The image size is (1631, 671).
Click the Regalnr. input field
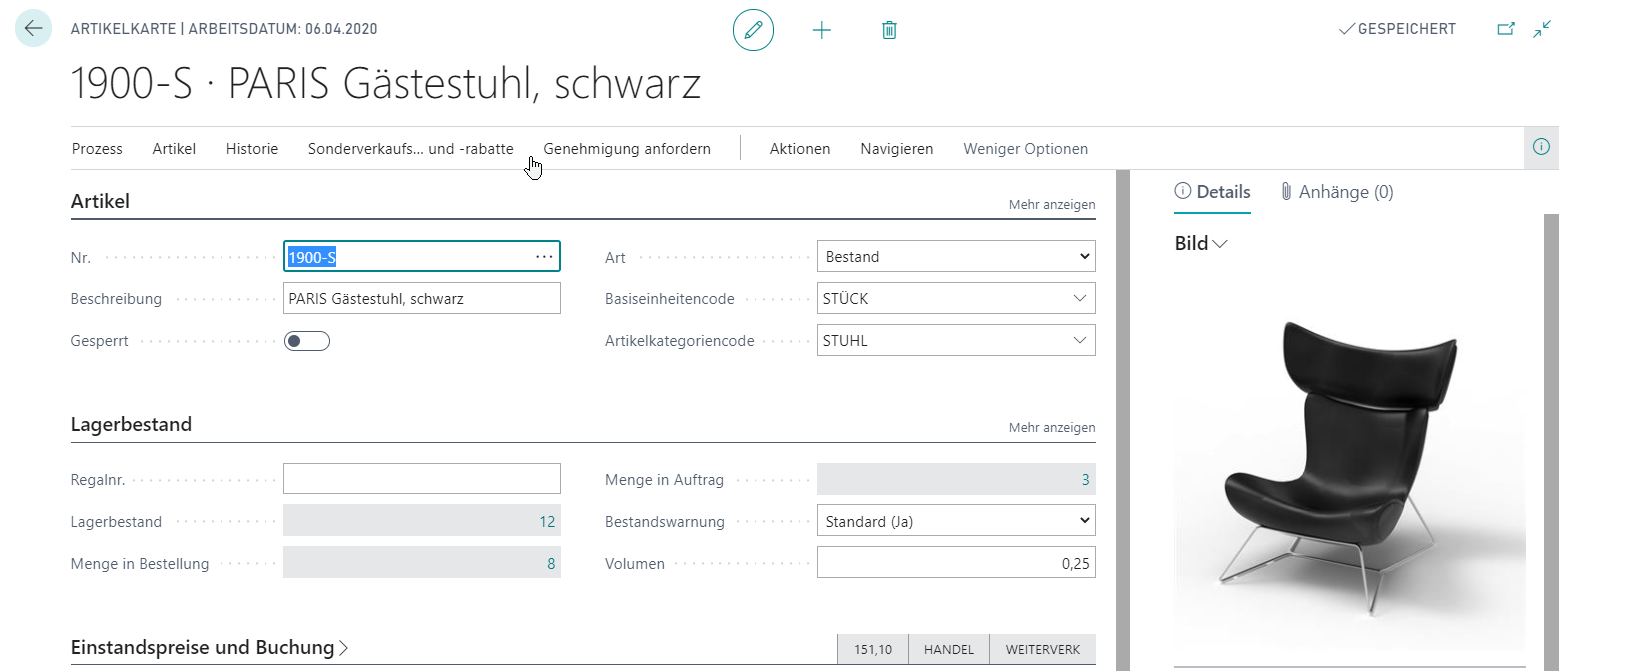pos(421,479)
